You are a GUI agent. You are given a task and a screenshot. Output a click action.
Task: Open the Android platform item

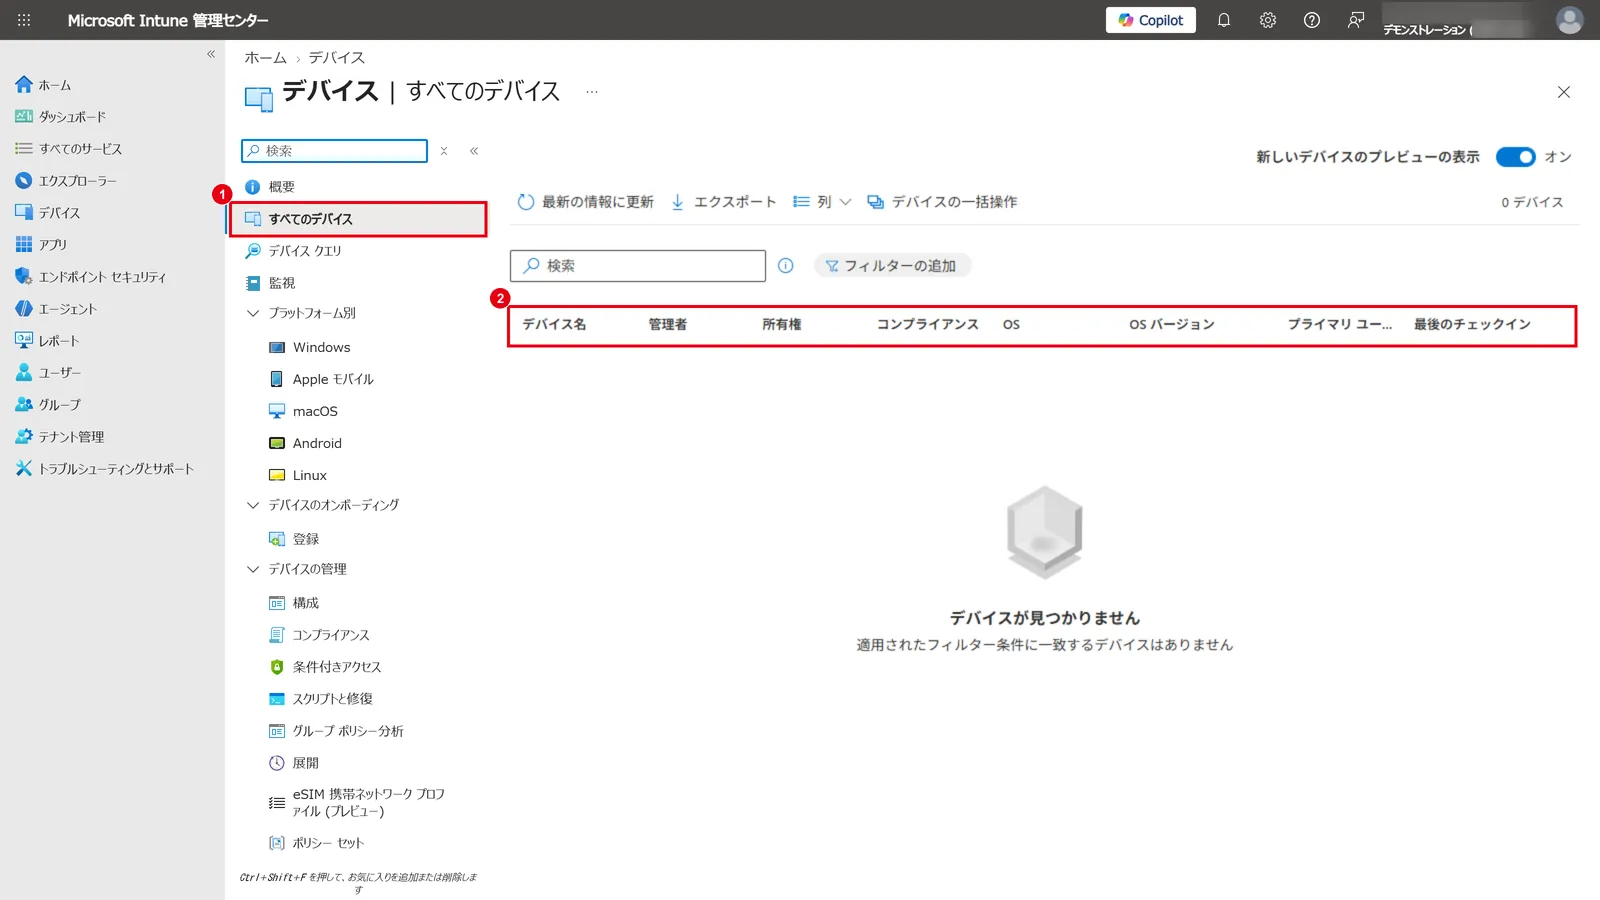pyautogui.click(x=306, y=443)
